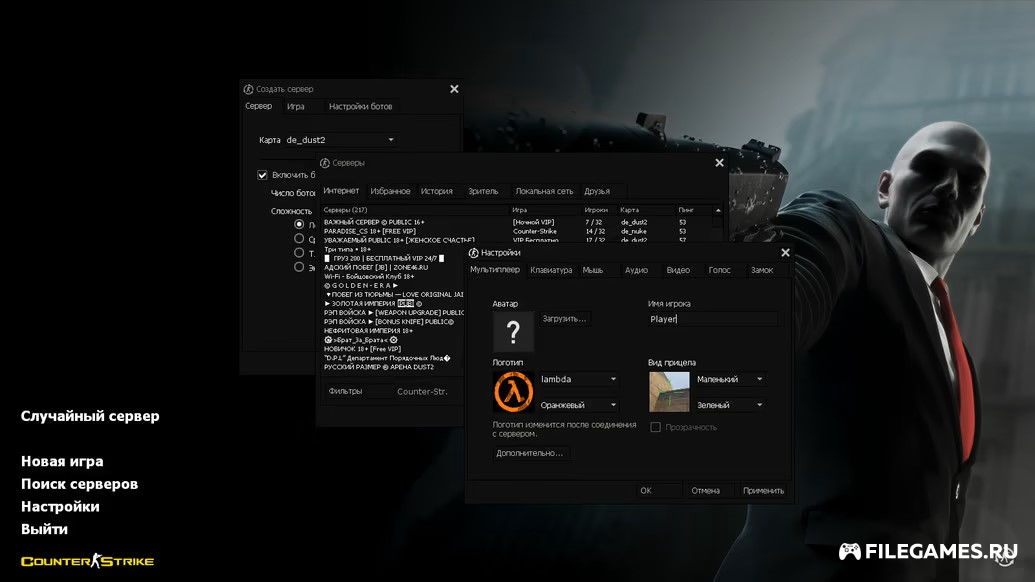This screenshot has height=582, width=1035.
Task: Select the НОВИЧОК 18+ [Free VIP] server row
Action: (x=393, y=348)
